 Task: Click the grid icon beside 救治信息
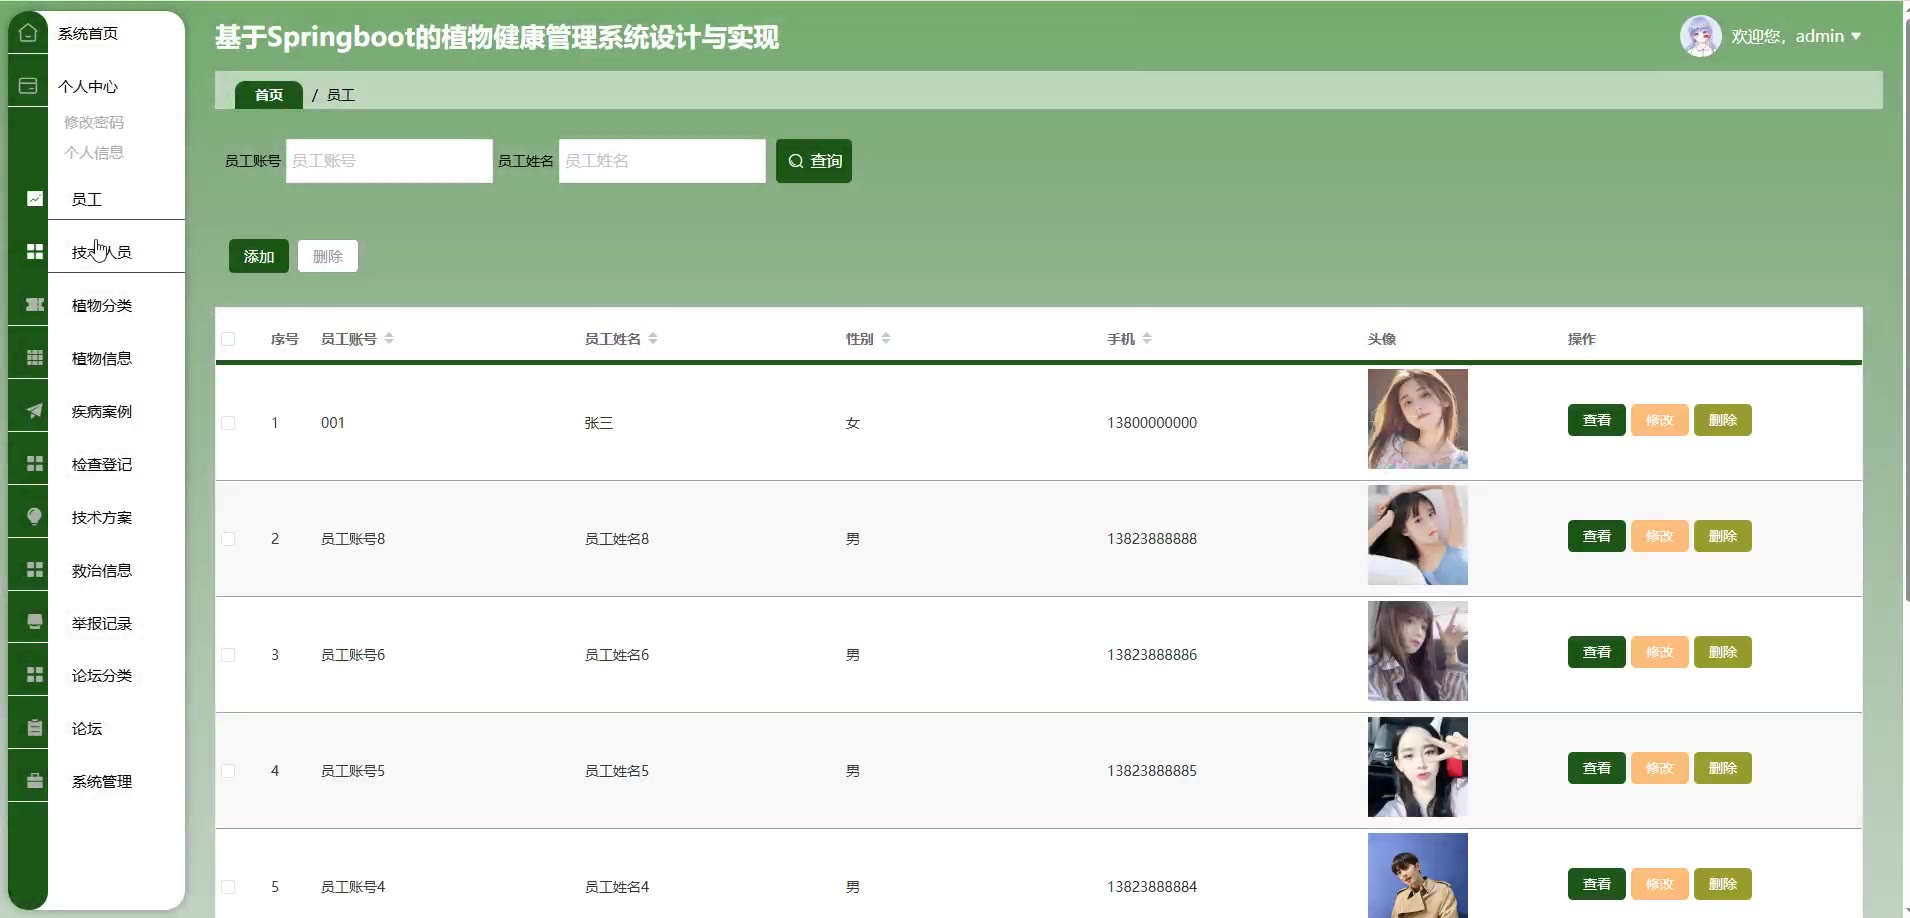[x=35, y=570]
